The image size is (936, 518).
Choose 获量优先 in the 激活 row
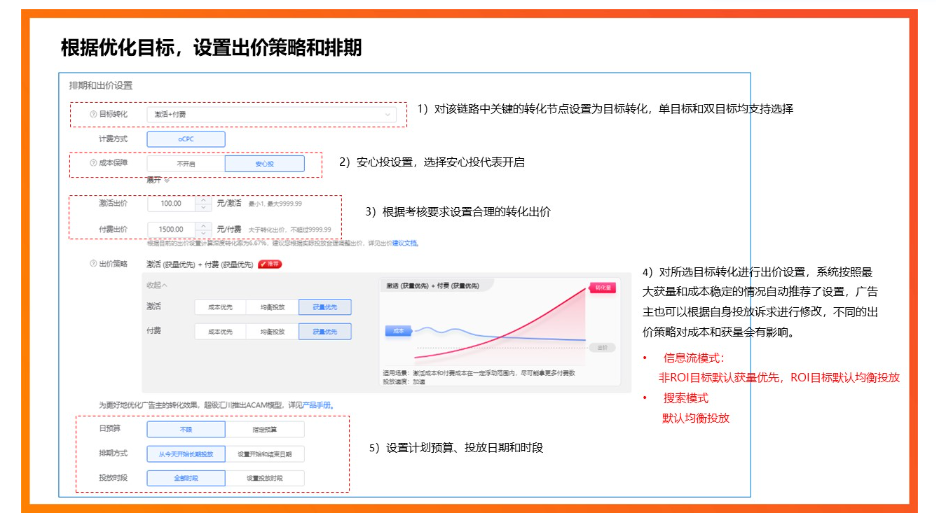coord(325,307)
